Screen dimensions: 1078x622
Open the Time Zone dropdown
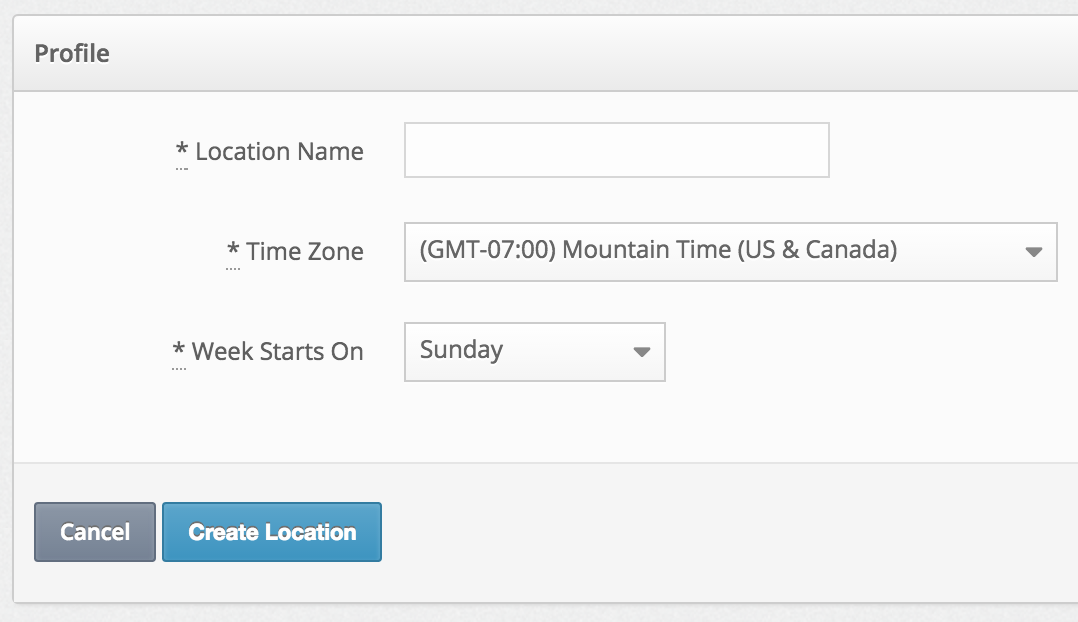point(730,251)
